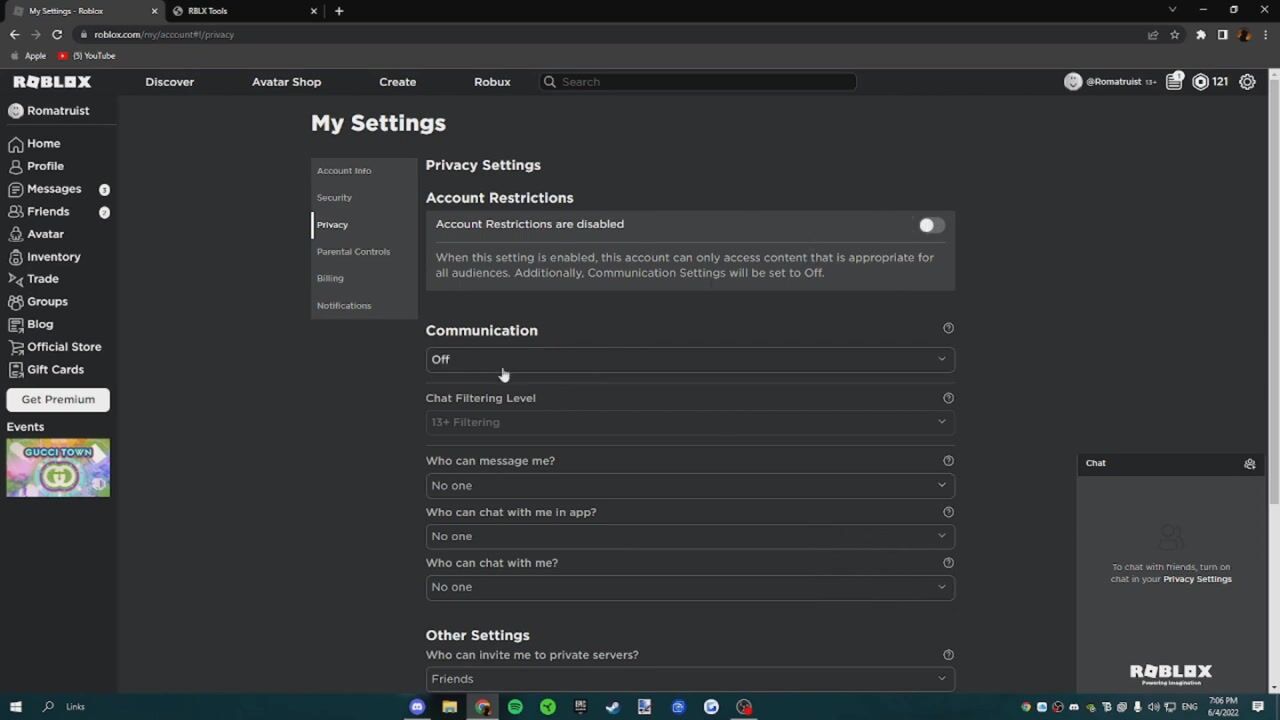
Task: Open Groups in the sidebar
Action: (x=38, y=302)
